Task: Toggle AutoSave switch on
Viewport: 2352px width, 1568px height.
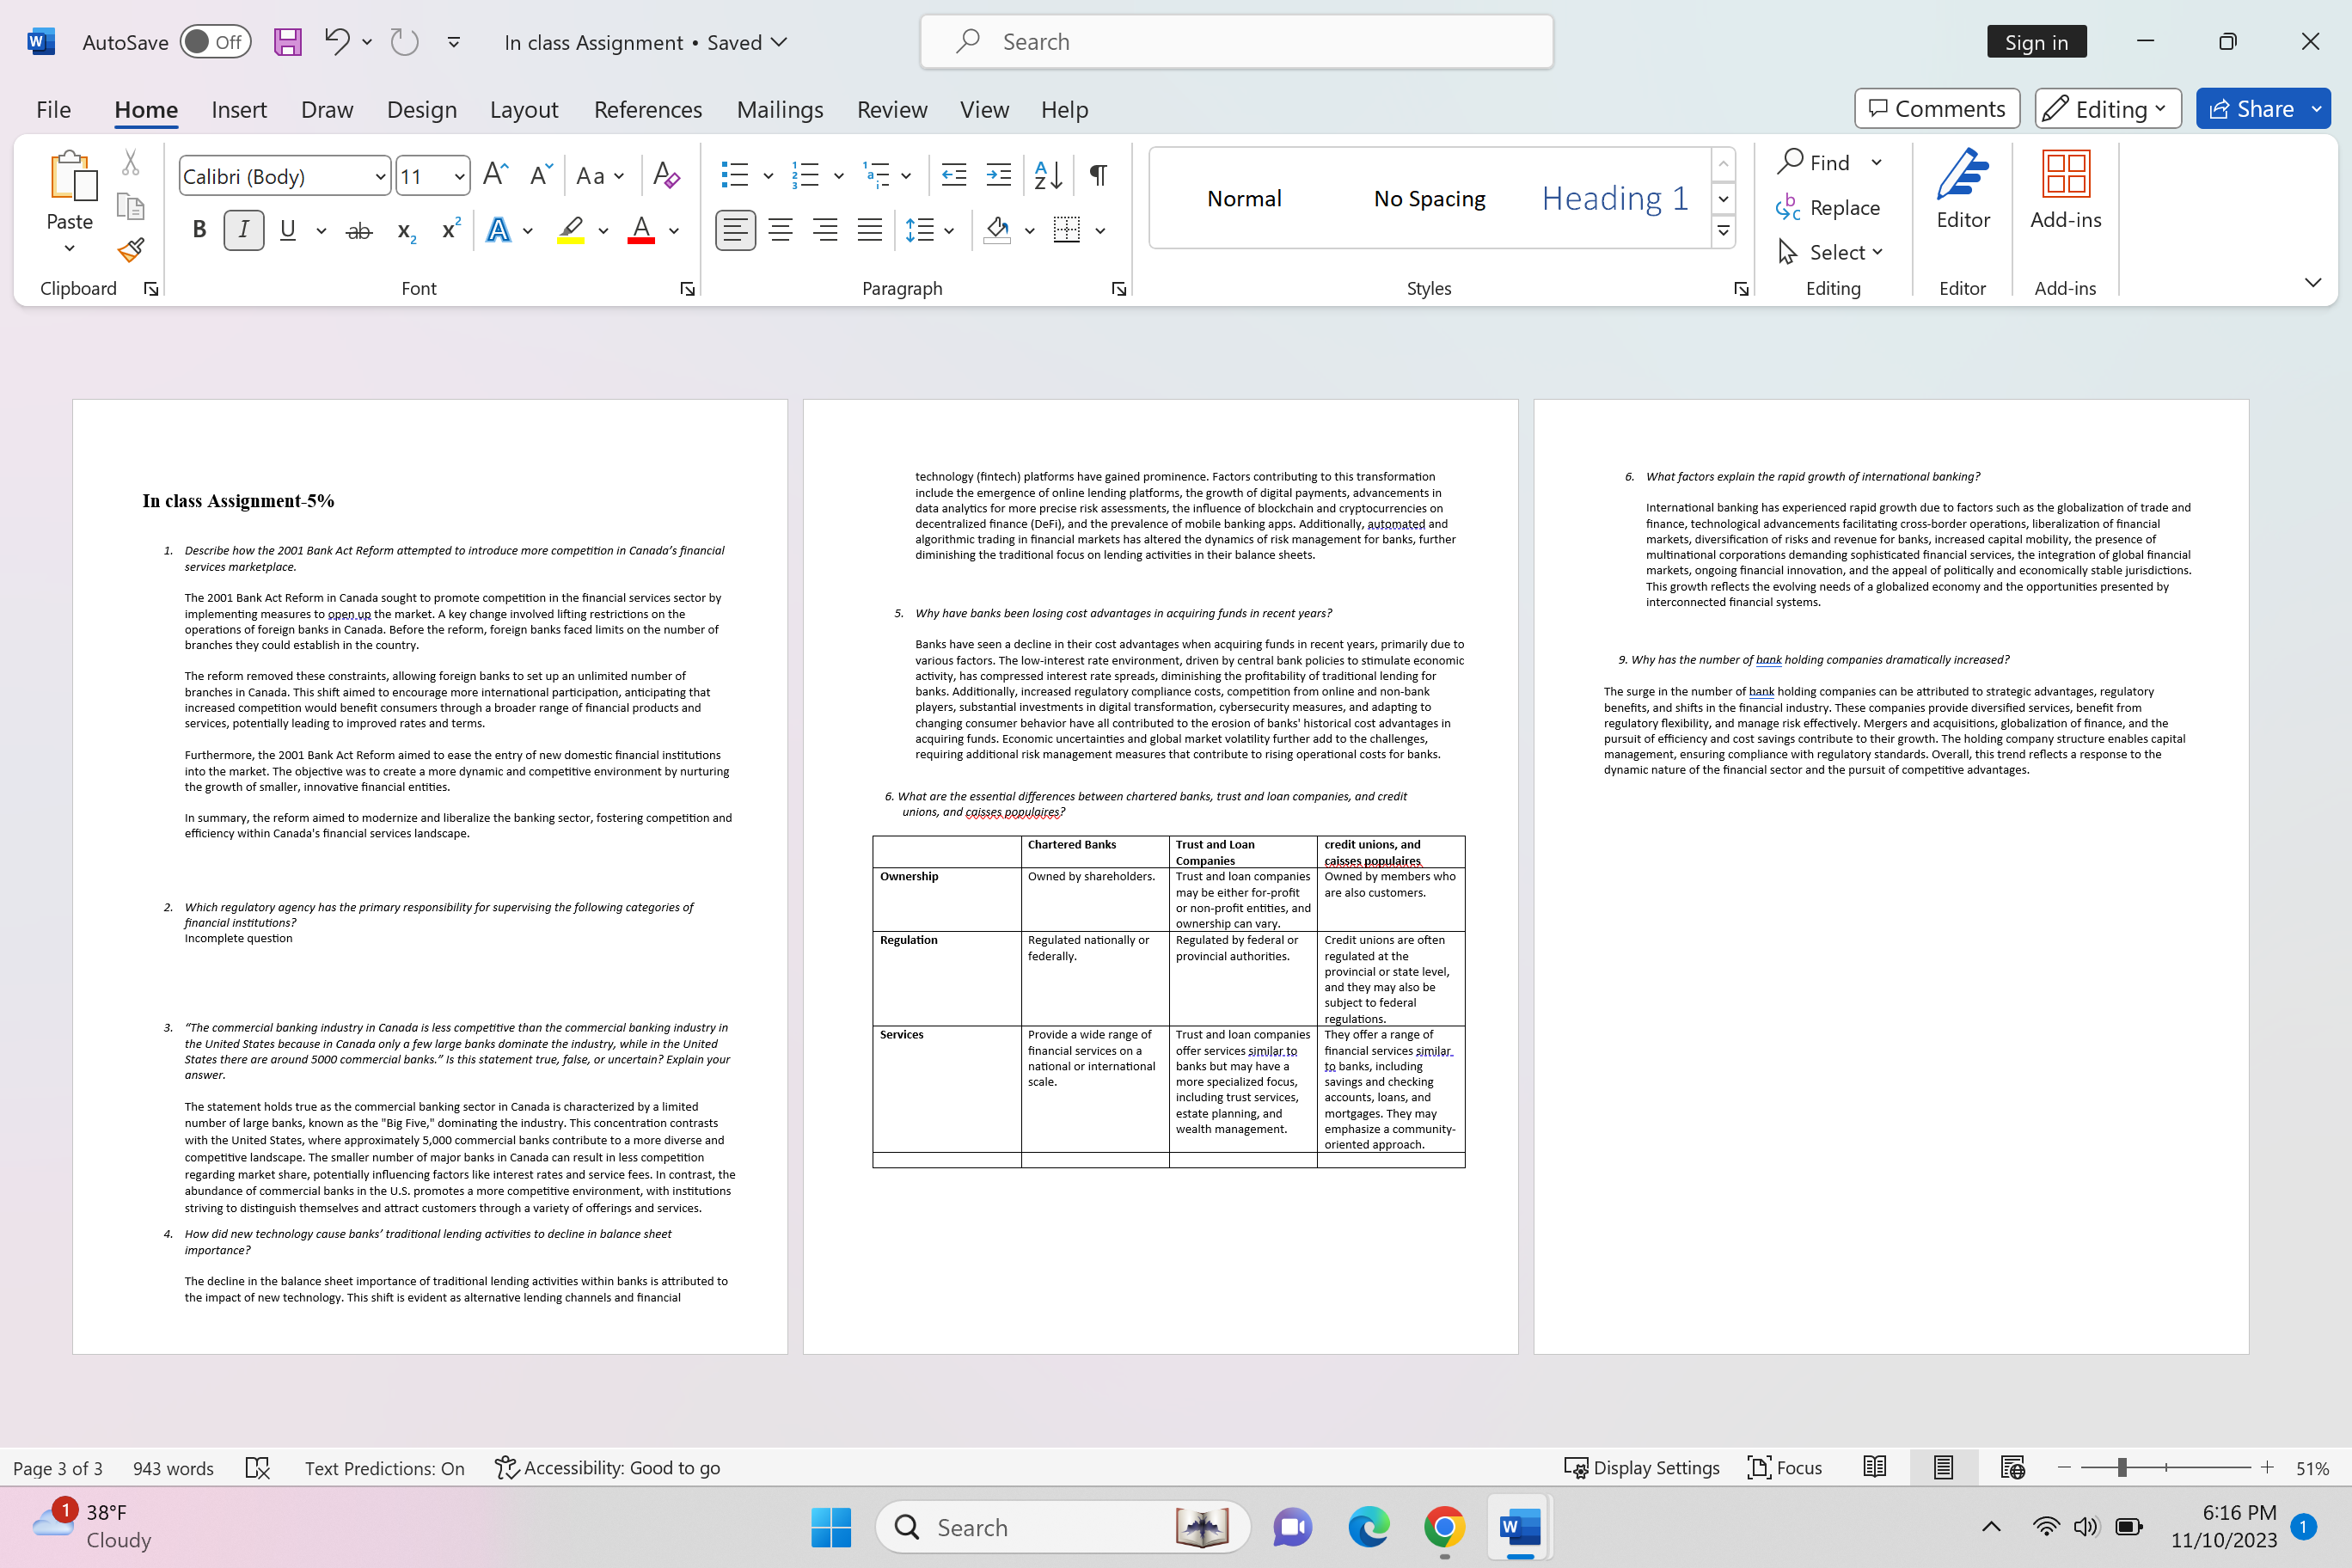Action: [x=215, y=42]
